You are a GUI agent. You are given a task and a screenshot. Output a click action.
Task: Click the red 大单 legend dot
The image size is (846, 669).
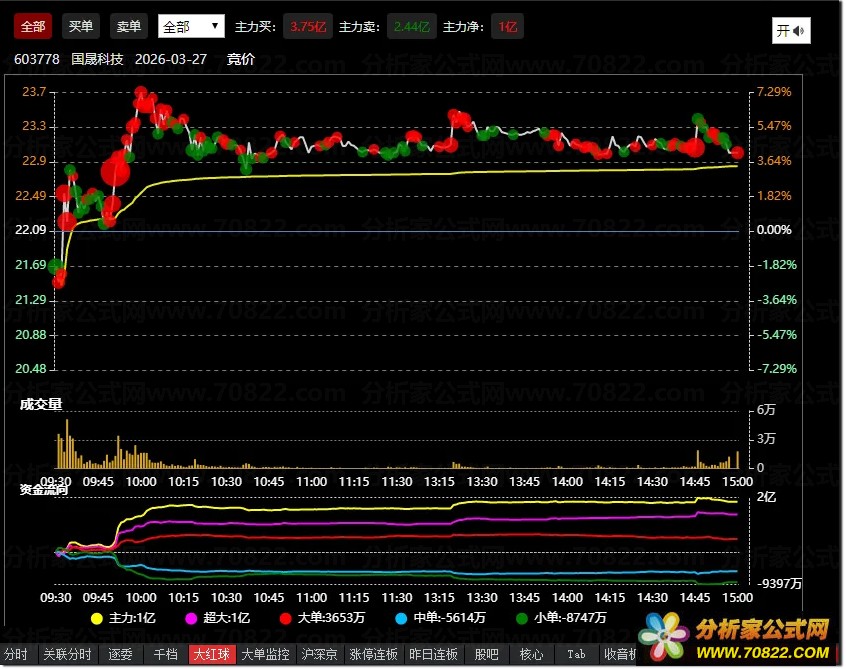pyautogui.click(x=286, y=618)
